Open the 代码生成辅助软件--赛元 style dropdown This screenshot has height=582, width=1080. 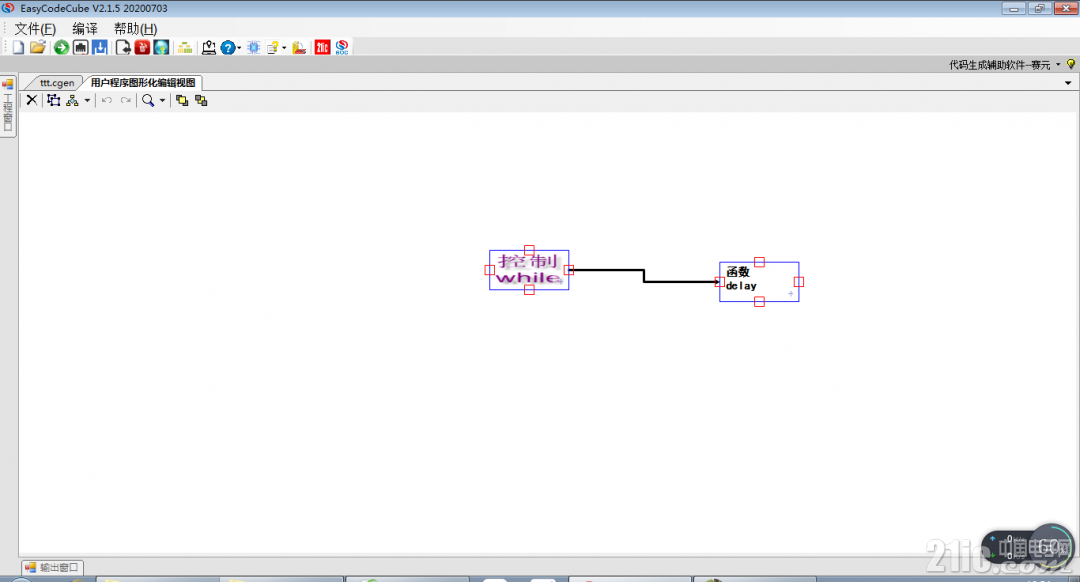pyautogui.click(x=1004, y=65)
